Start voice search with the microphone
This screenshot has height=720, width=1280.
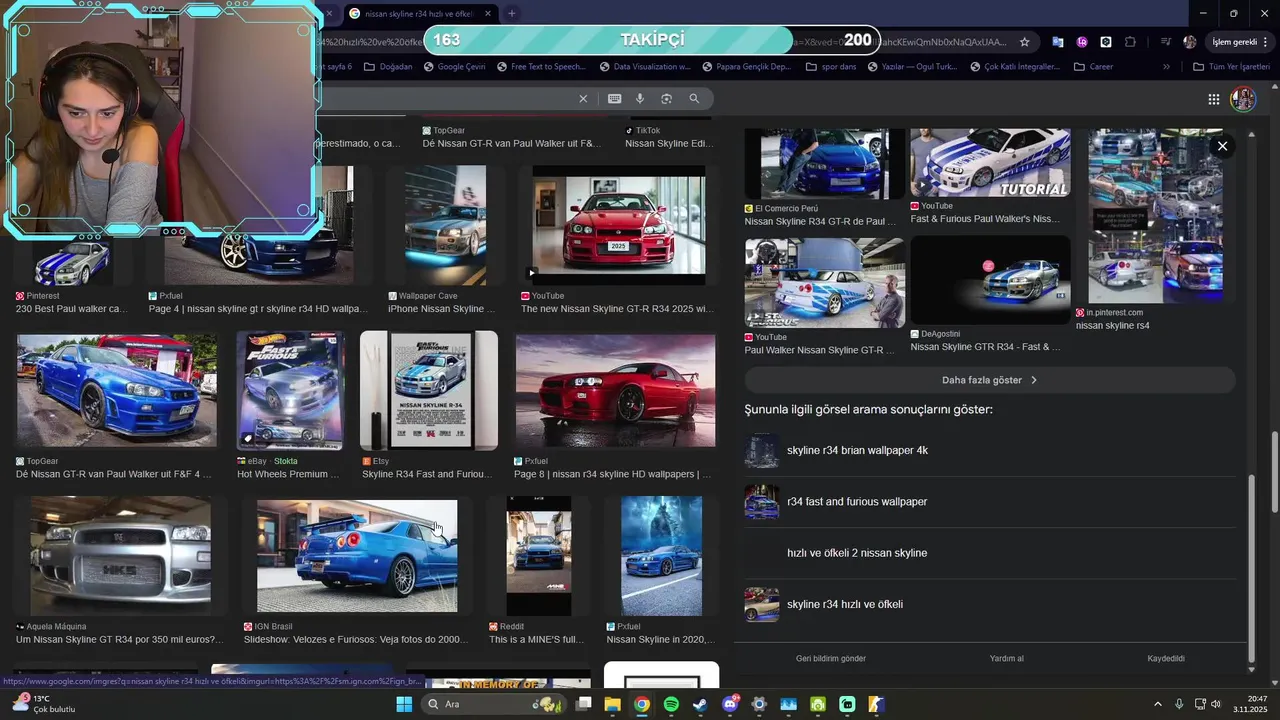coord(640,99)
